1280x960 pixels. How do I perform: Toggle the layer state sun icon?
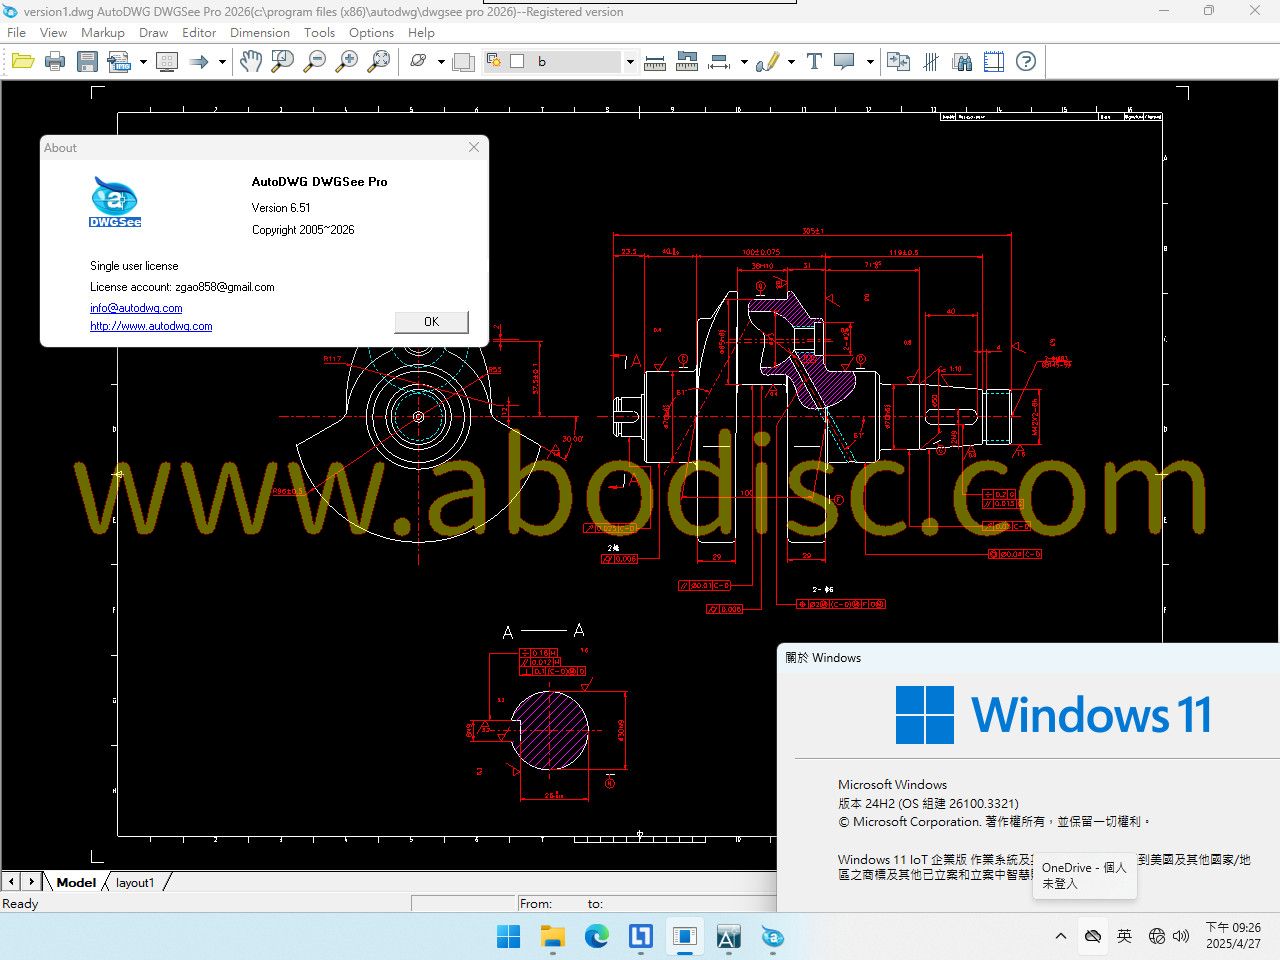tap(494, 61)
